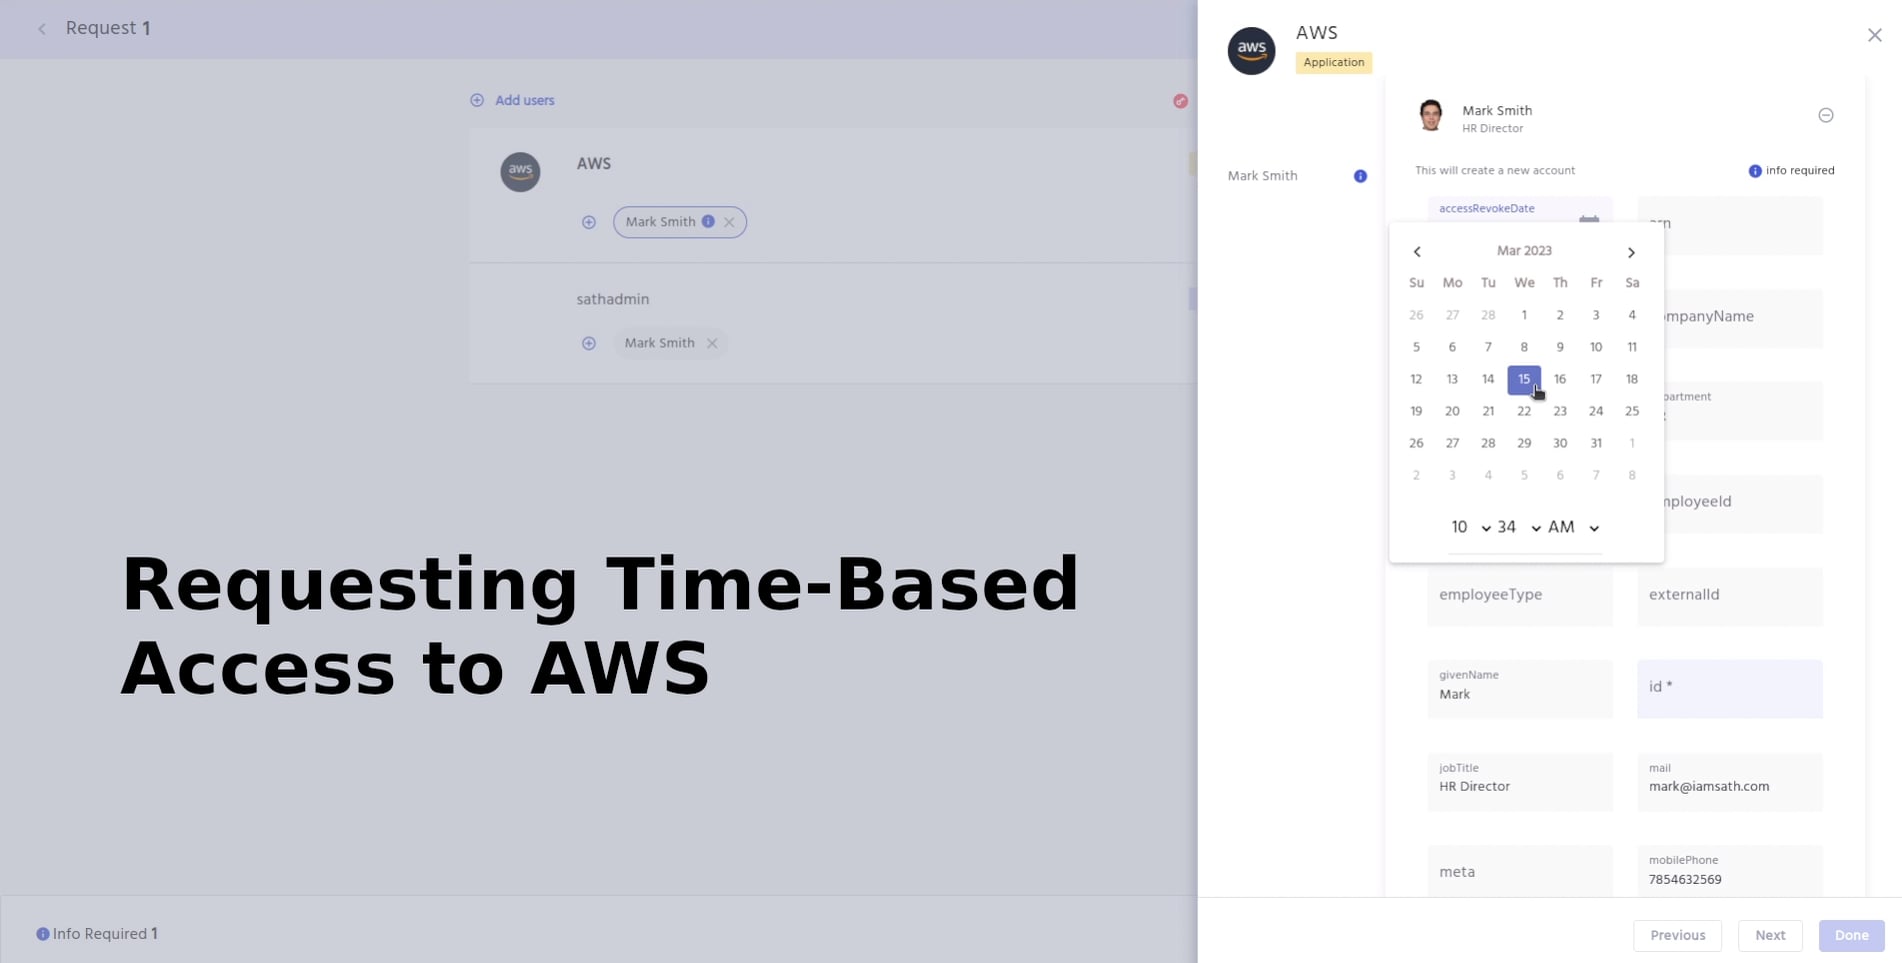Screen dimensions: 1902x963
Task: Select Mark Smith in the panel sidebar
Action: click(x=1263, y=176)
